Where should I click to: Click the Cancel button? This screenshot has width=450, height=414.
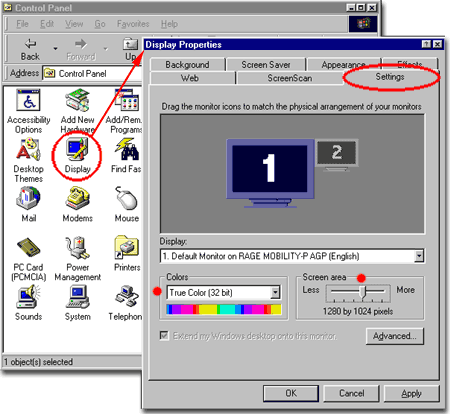coord(351,393)
